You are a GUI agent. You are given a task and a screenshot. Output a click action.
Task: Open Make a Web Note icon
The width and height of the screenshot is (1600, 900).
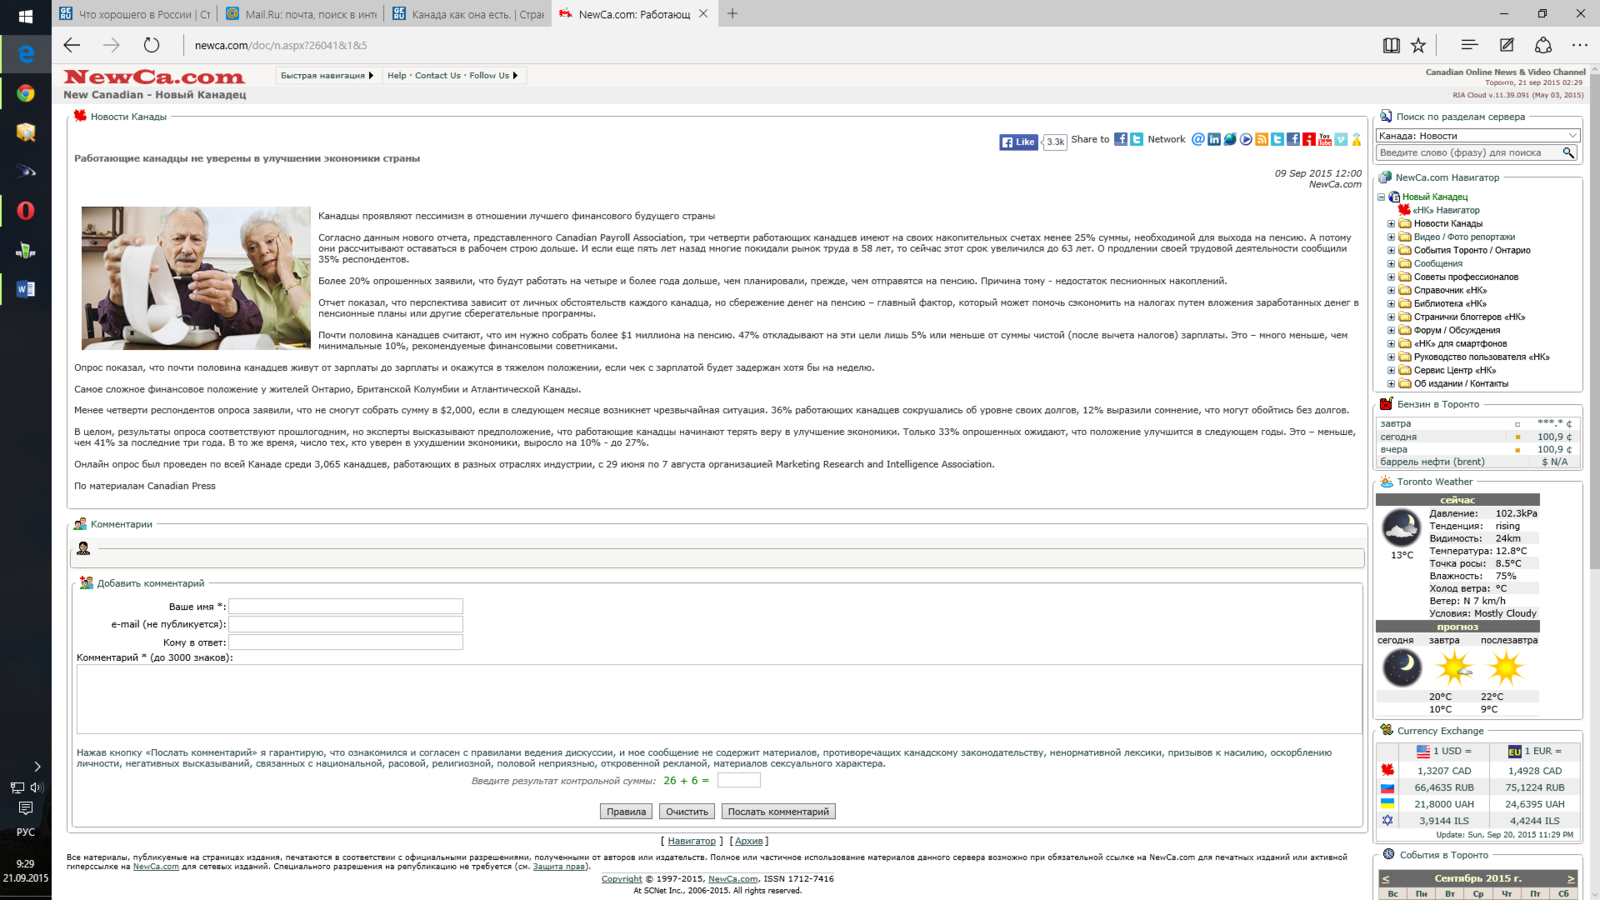[1507, 45]
